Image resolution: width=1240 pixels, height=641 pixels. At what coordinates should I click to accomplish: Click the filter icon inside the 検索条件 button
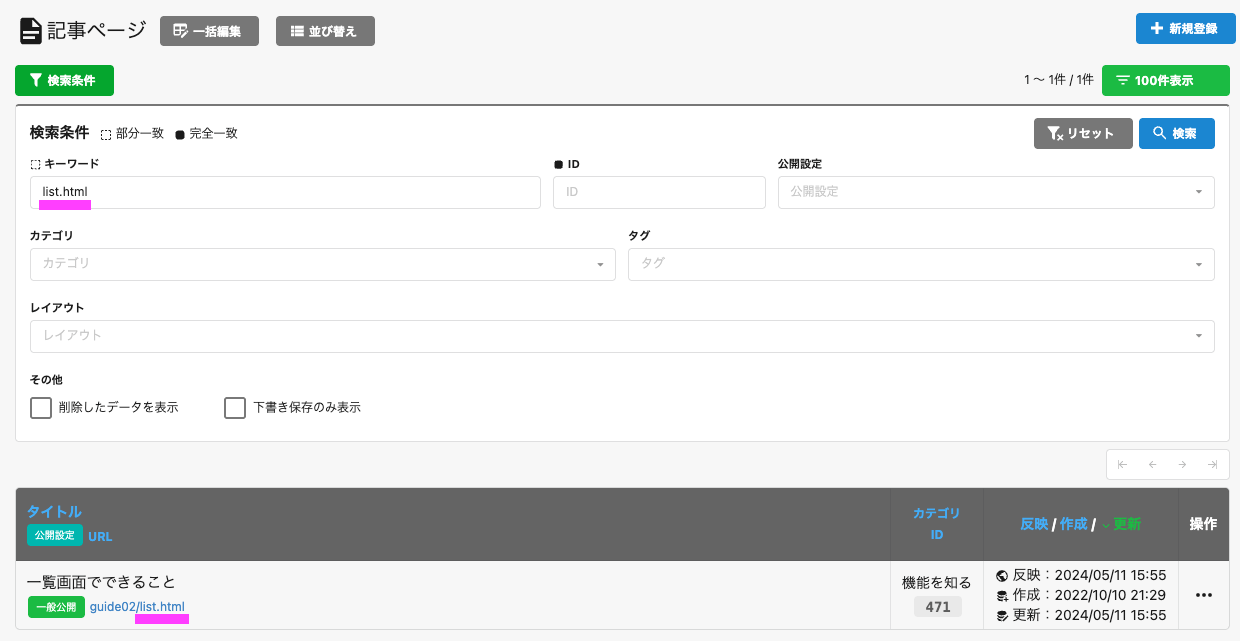(36, 80)
